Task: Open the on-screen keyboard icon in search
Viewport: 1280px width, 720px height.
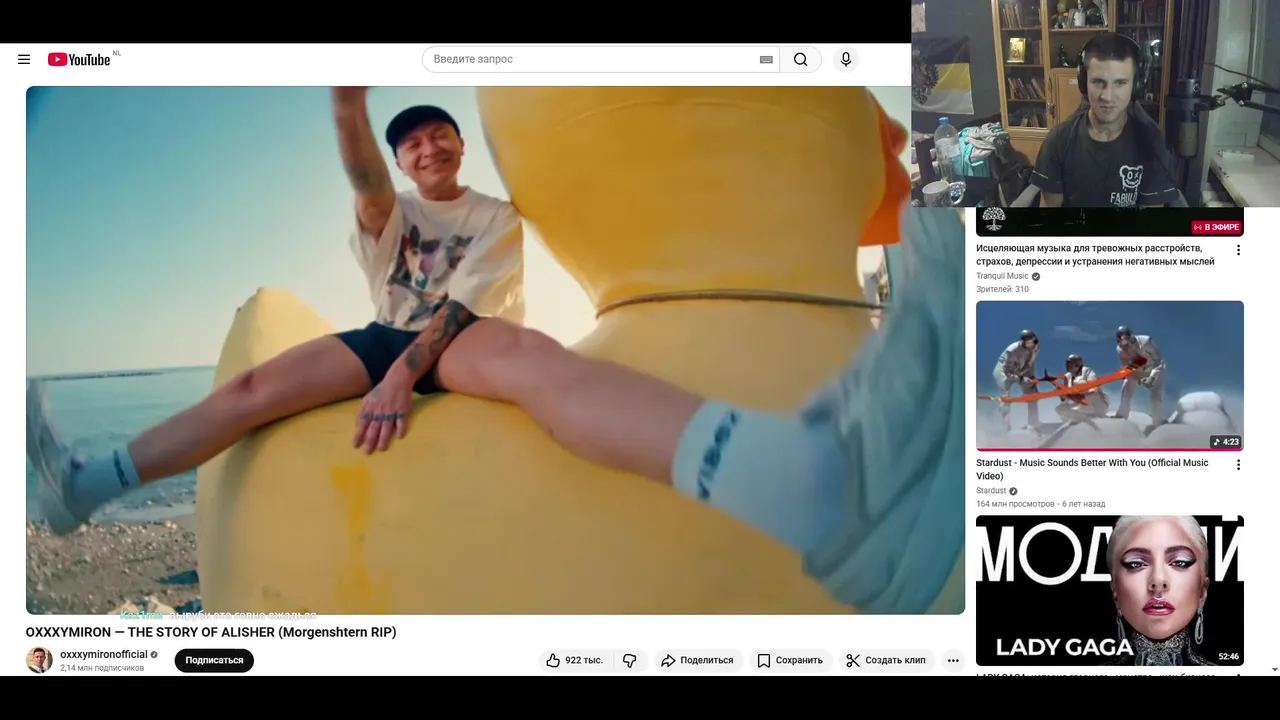Action: [766, 59]
